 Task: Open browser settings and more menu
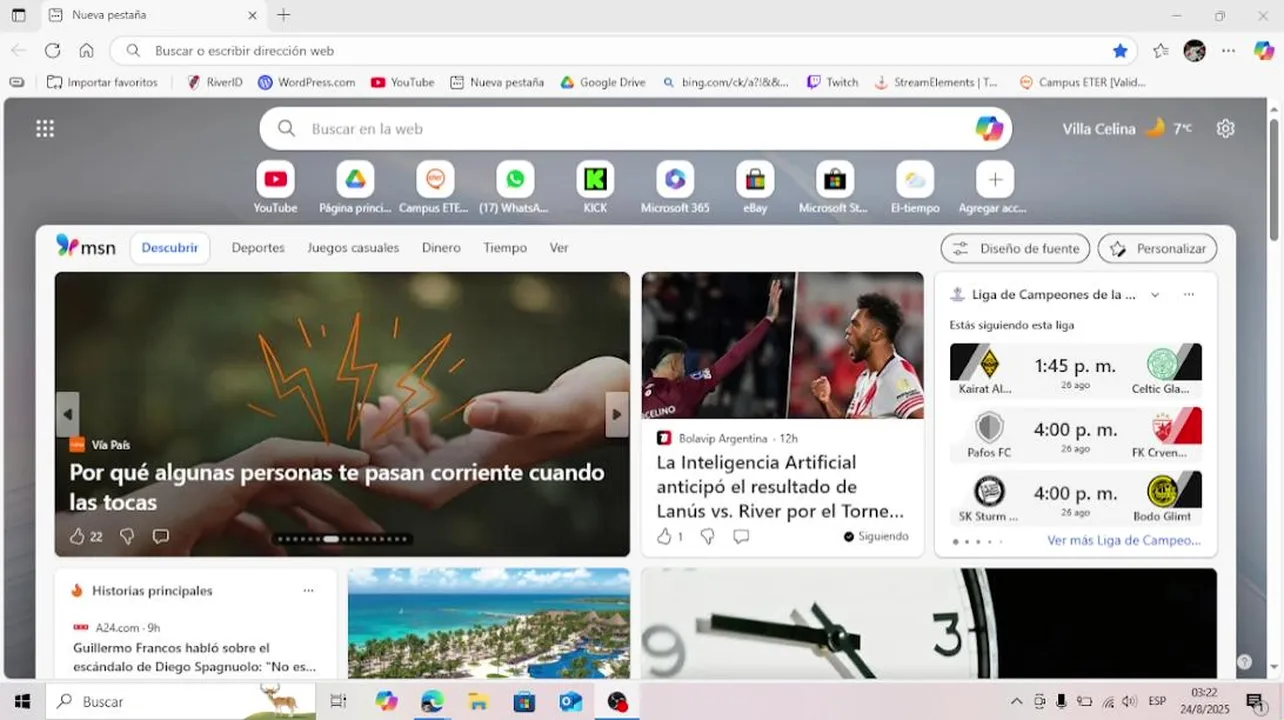(1228, 50)
